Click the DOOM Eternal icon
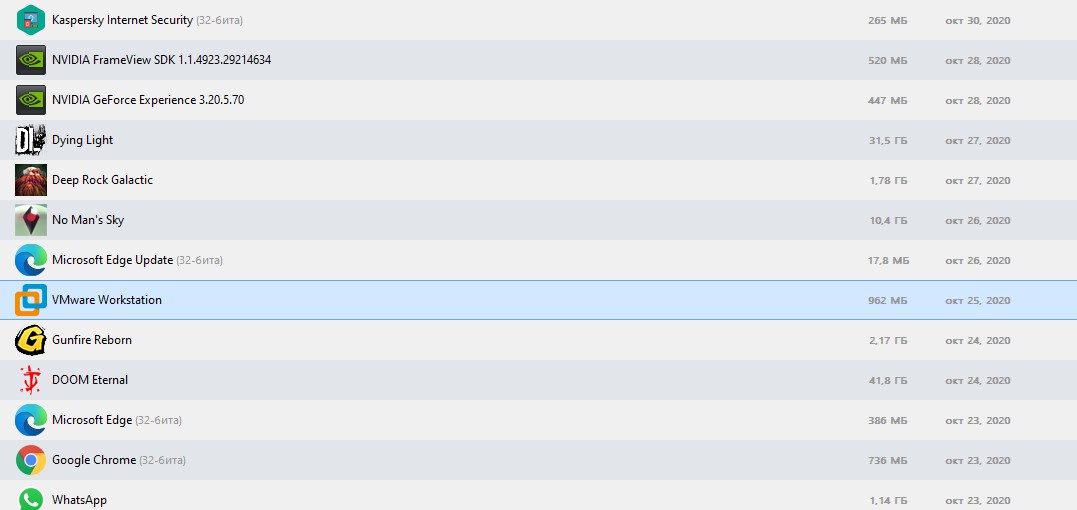 click(x=31, y=380)
